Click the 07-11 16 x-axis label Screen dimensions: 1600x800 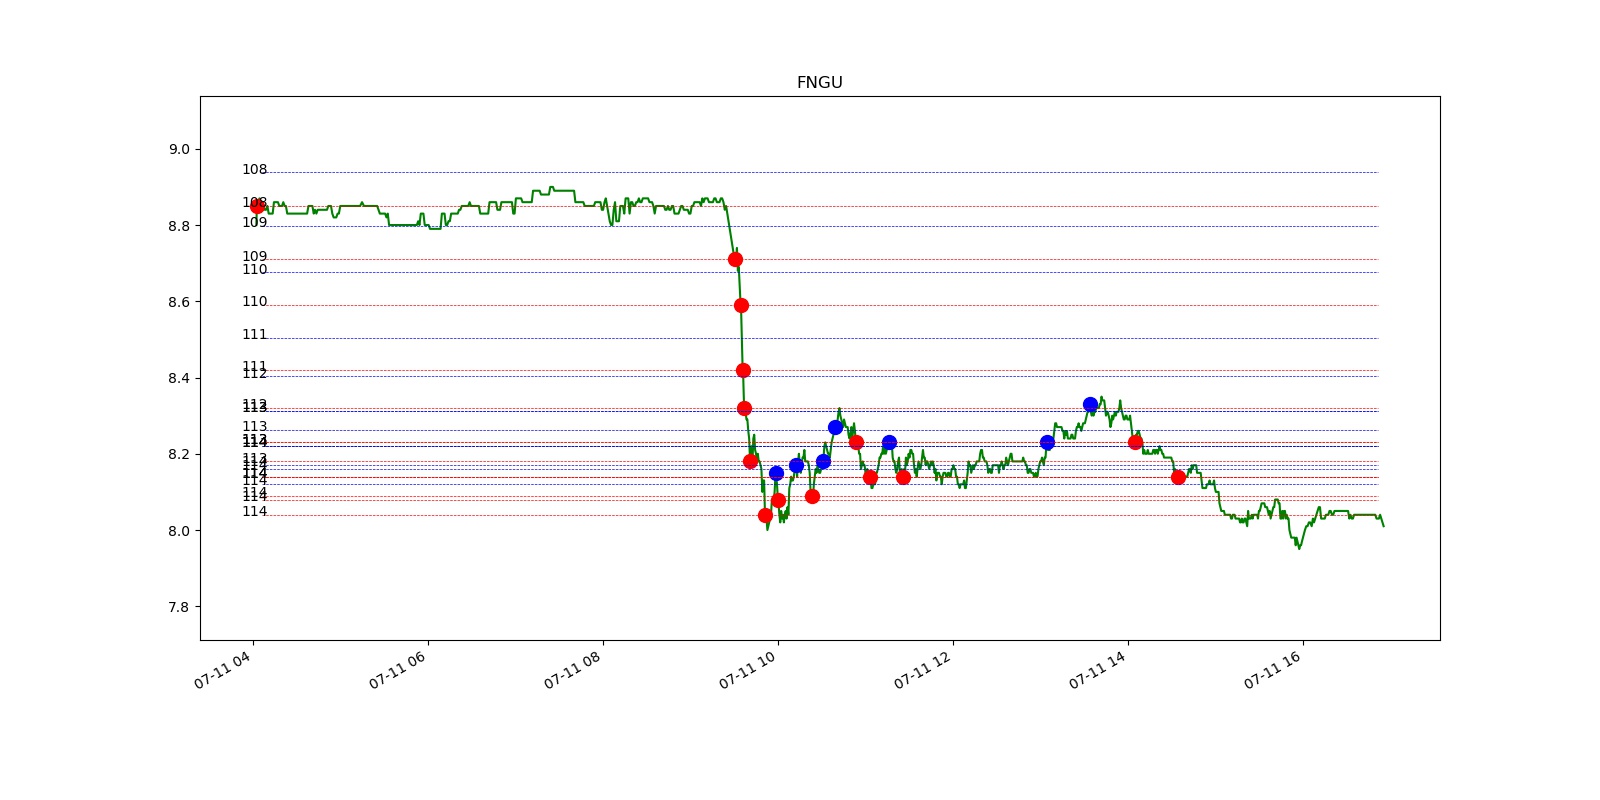point(1272,670)
